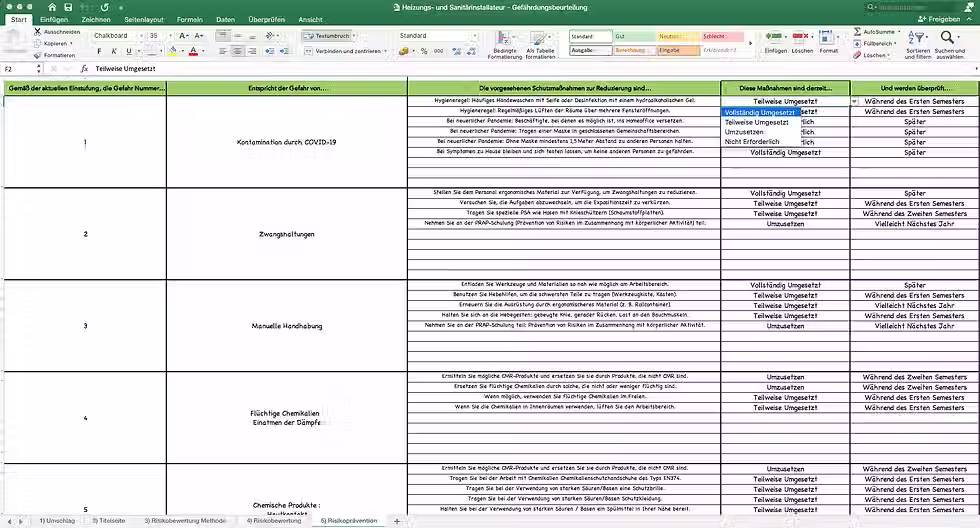The height and width of the screenshot is (528, 980).
Task: Add a new sheet with plus button
Action: (397, 521)
